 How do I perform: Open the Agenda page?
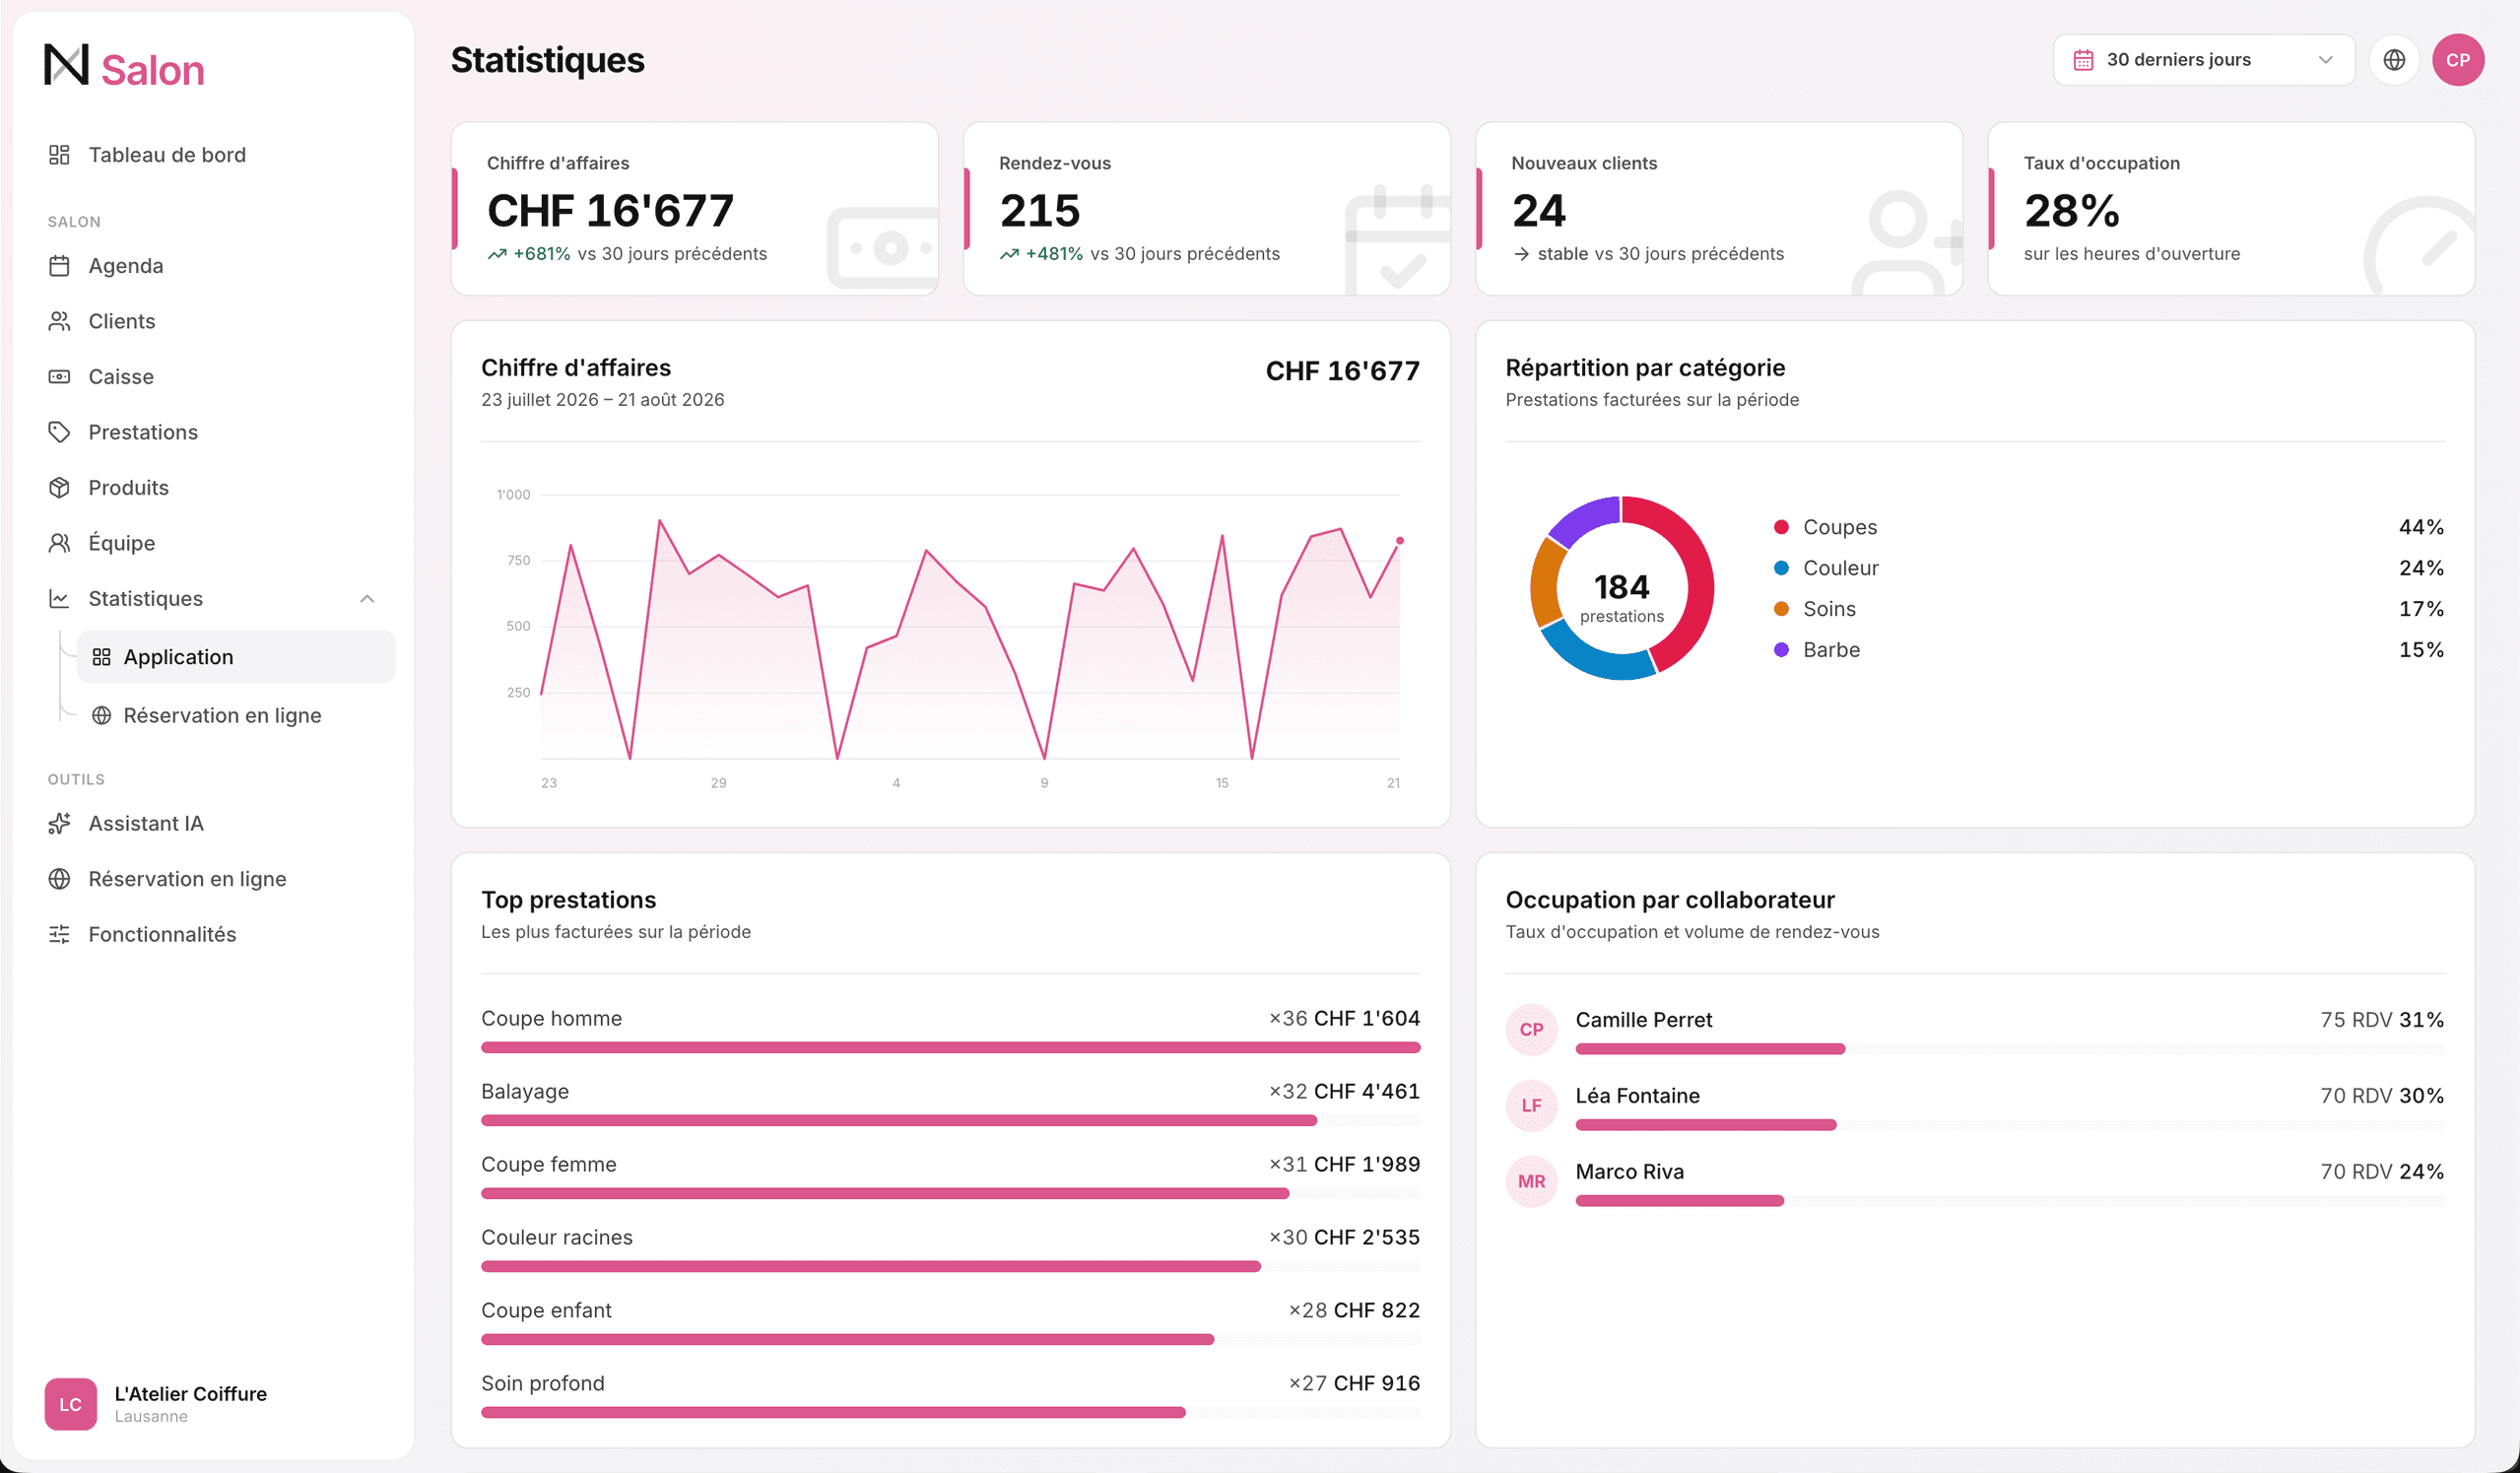coord(126,266)
